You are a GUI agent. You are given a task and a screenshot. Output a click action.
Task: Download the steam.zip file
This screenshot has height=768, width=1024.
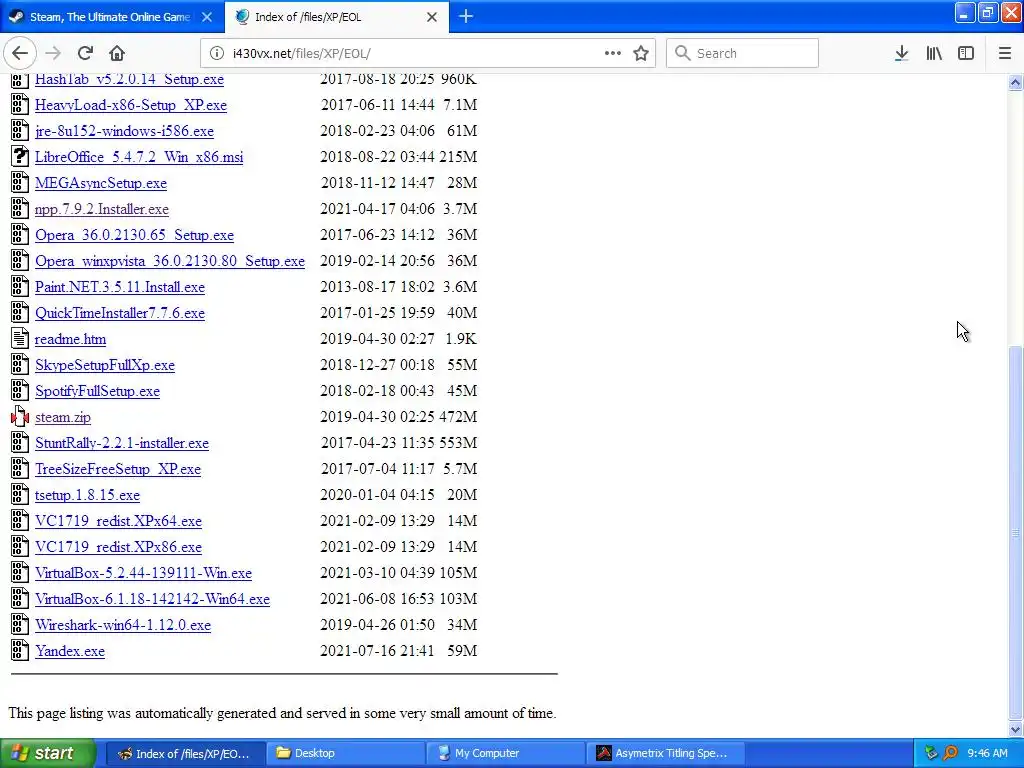coord(63,417)
